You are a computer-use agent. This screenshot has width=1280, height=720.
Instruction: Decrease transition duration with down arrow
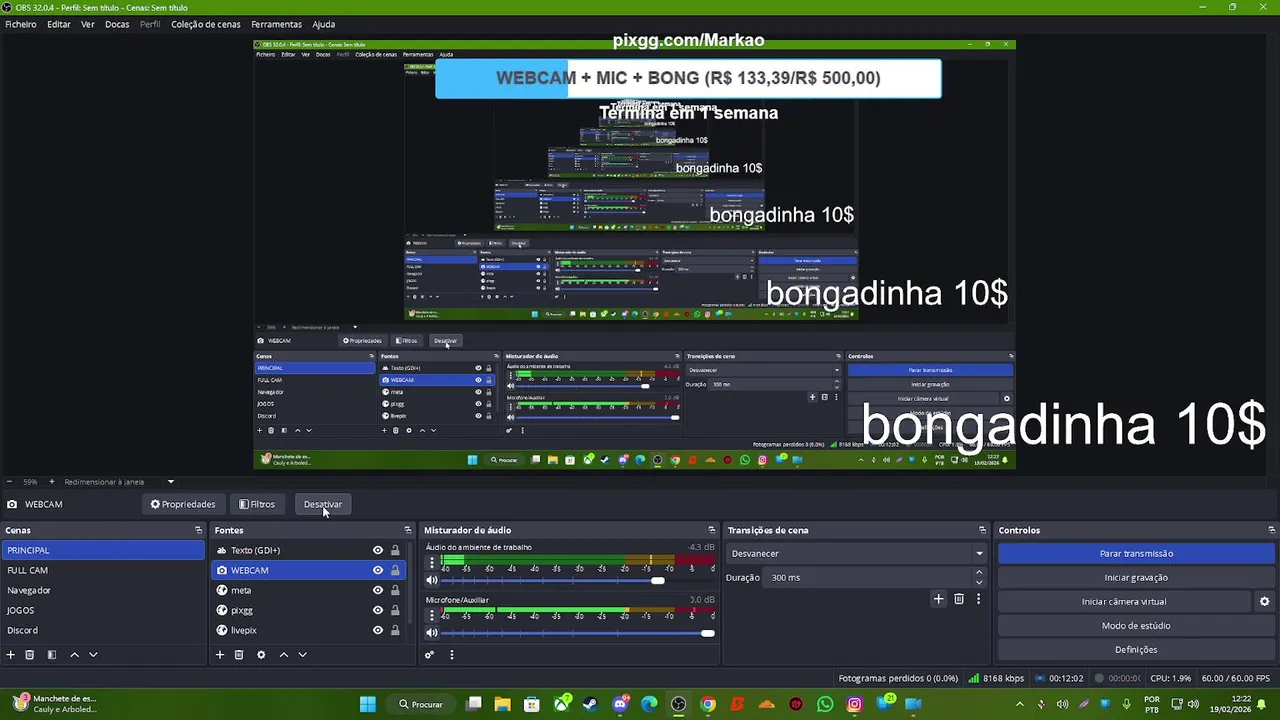click(x=979, y=582)
